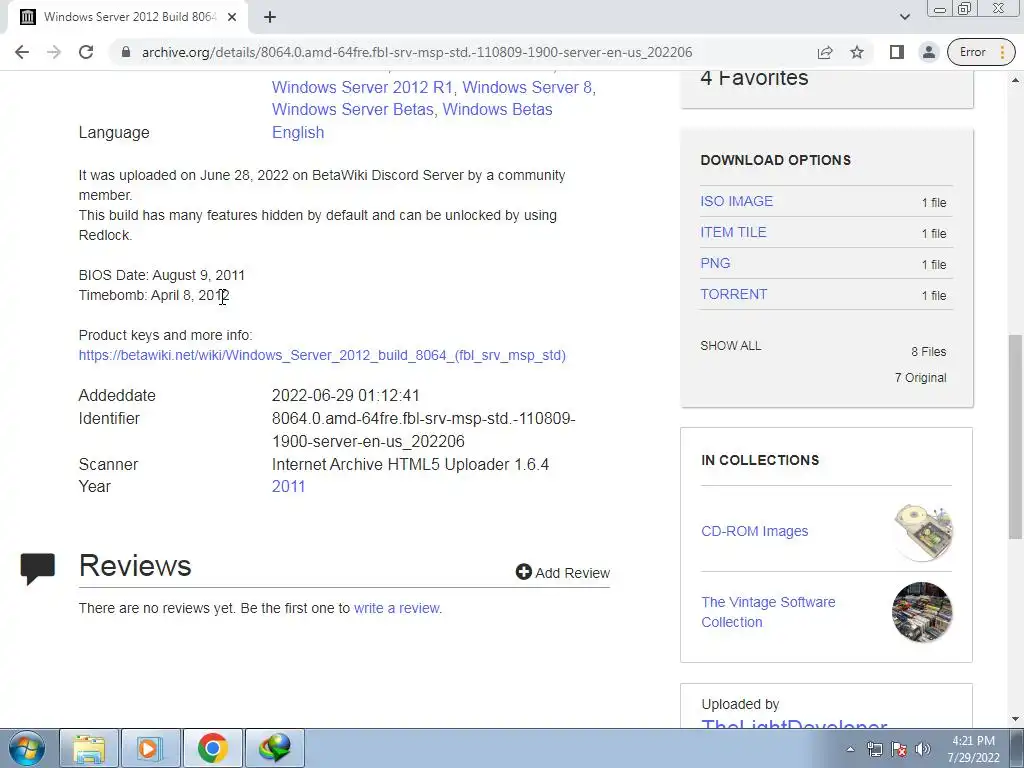The height and width of the screenshot is (768, 1024).
Task: Click the scrollbar down arrow
Action: coord(1015,719)
